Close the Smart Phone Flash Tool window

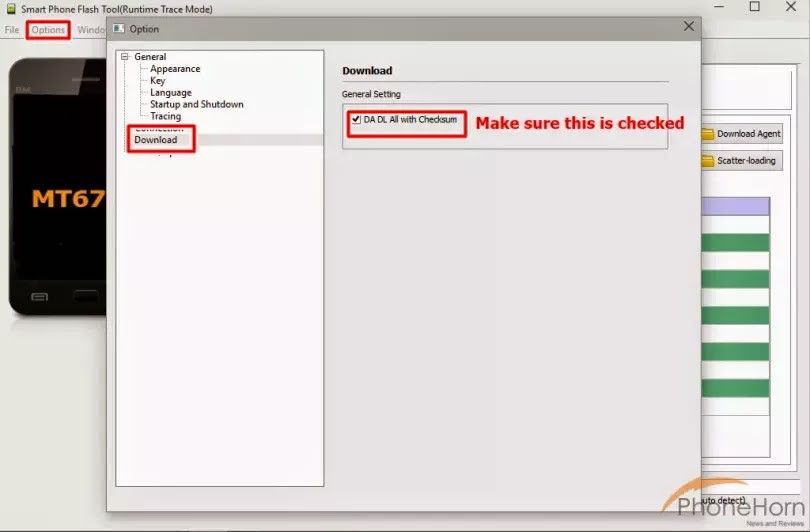point(791,6)
